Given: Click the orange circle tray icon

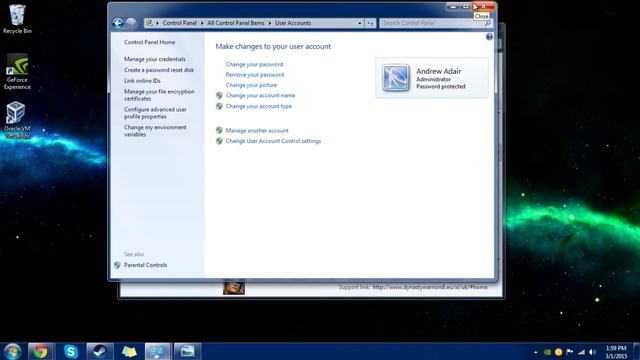Looking at the screenshot, I should 558,352.
